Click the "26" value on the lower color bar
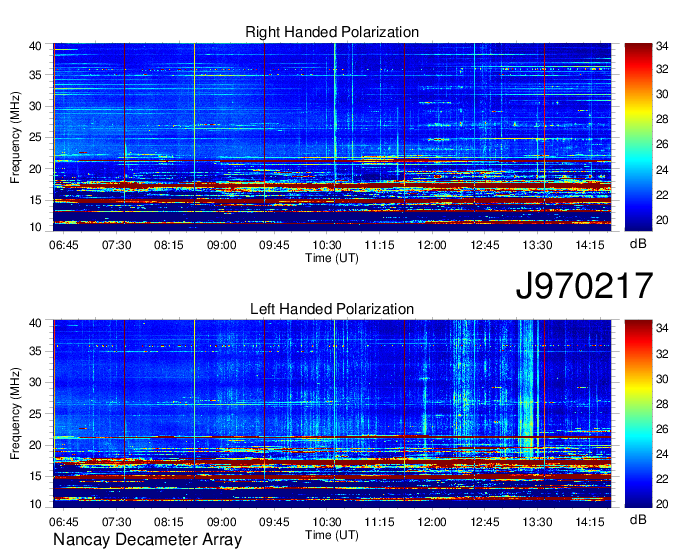This screenshot has height=552, width=680. coord(662,429)
